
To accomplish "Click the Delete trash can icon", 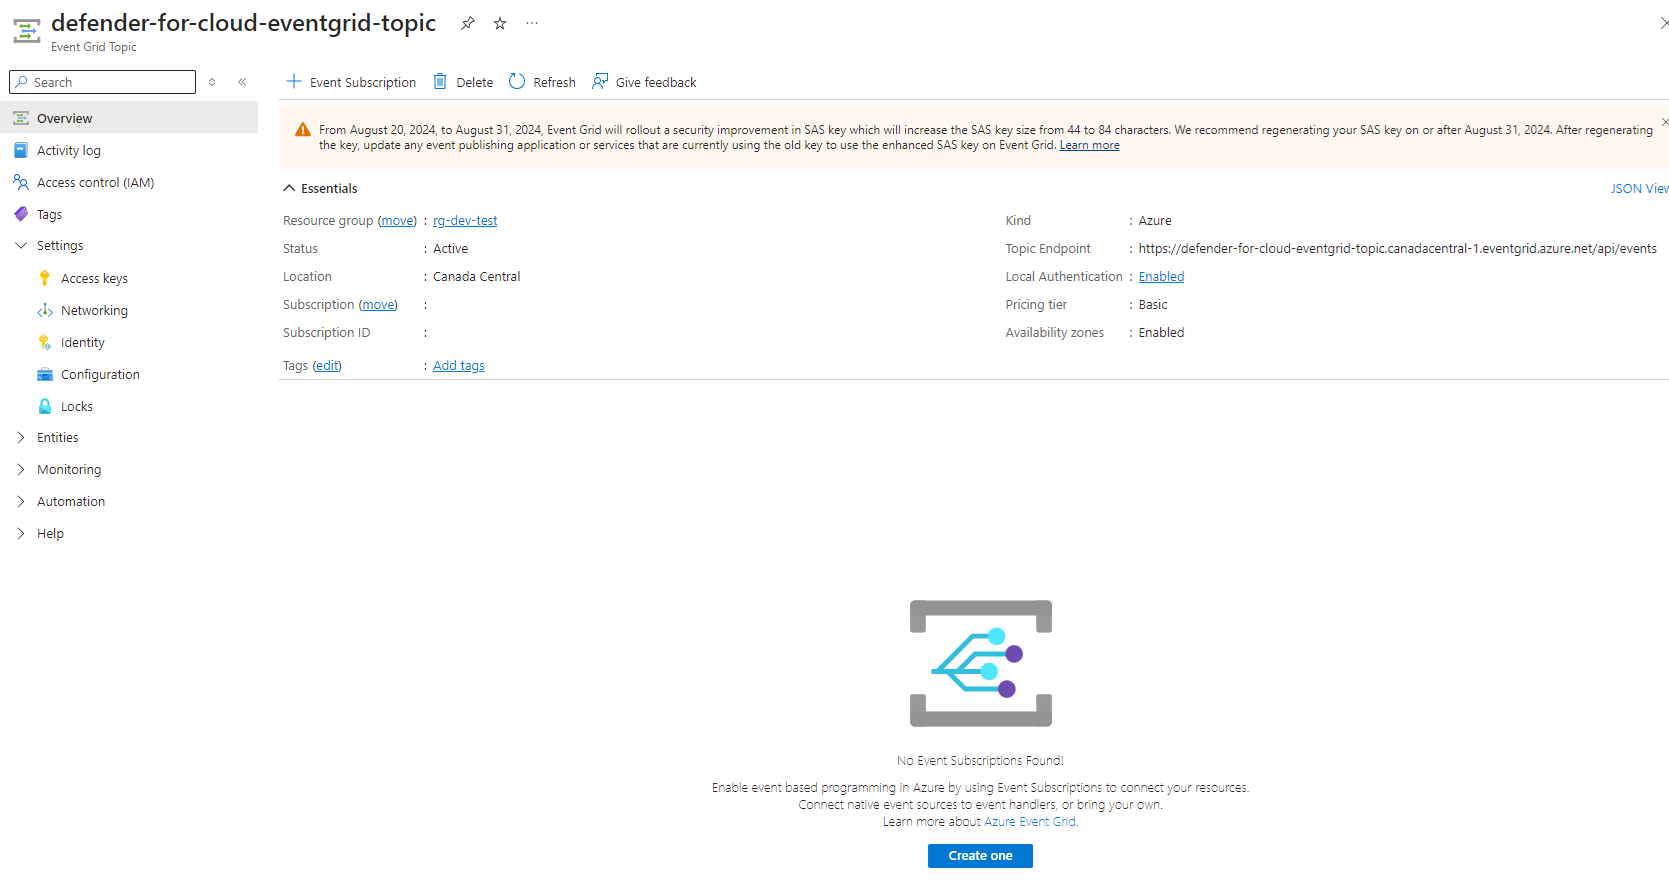I will click(440, 81).
